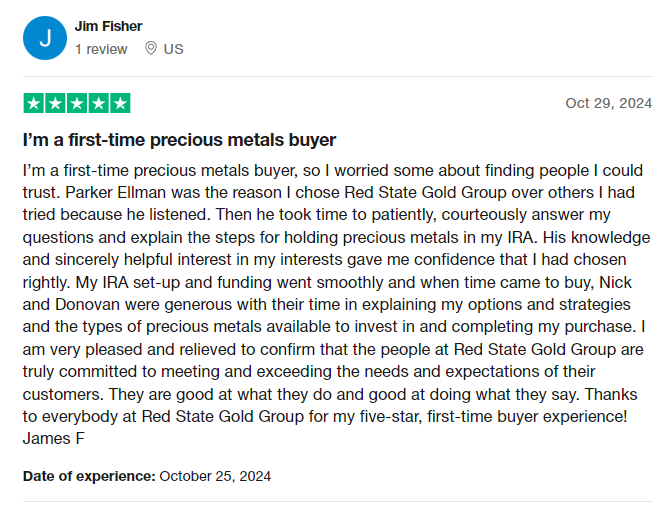Open the 'I'm a first-time precious metals buyer' heading

(180, 140)
